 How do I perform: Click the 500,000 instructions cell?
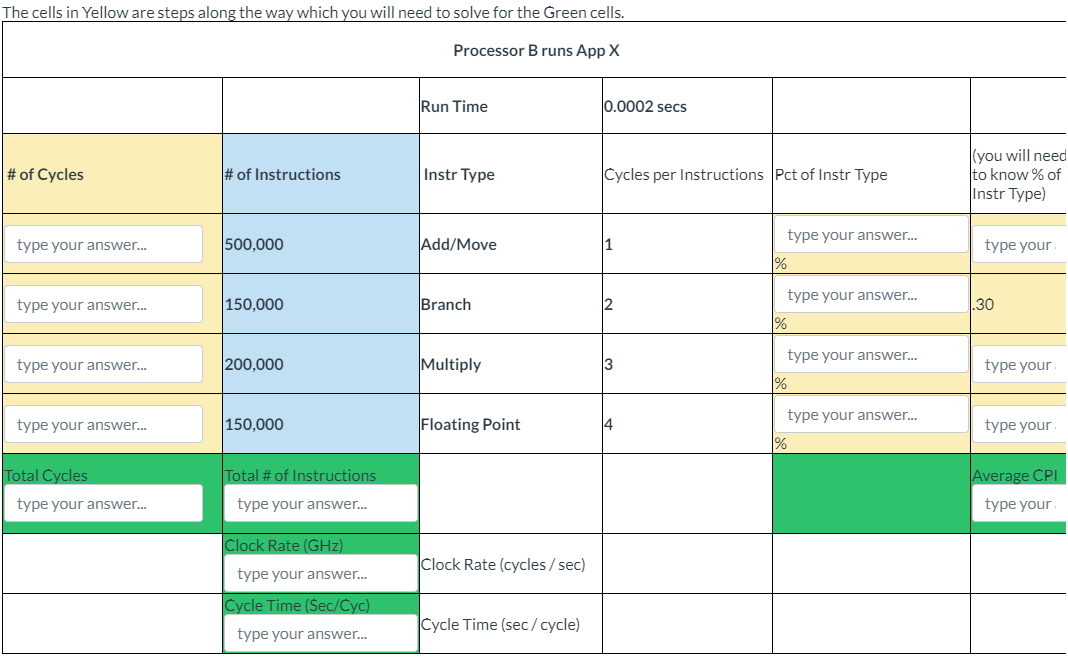(x=321, y=244)
